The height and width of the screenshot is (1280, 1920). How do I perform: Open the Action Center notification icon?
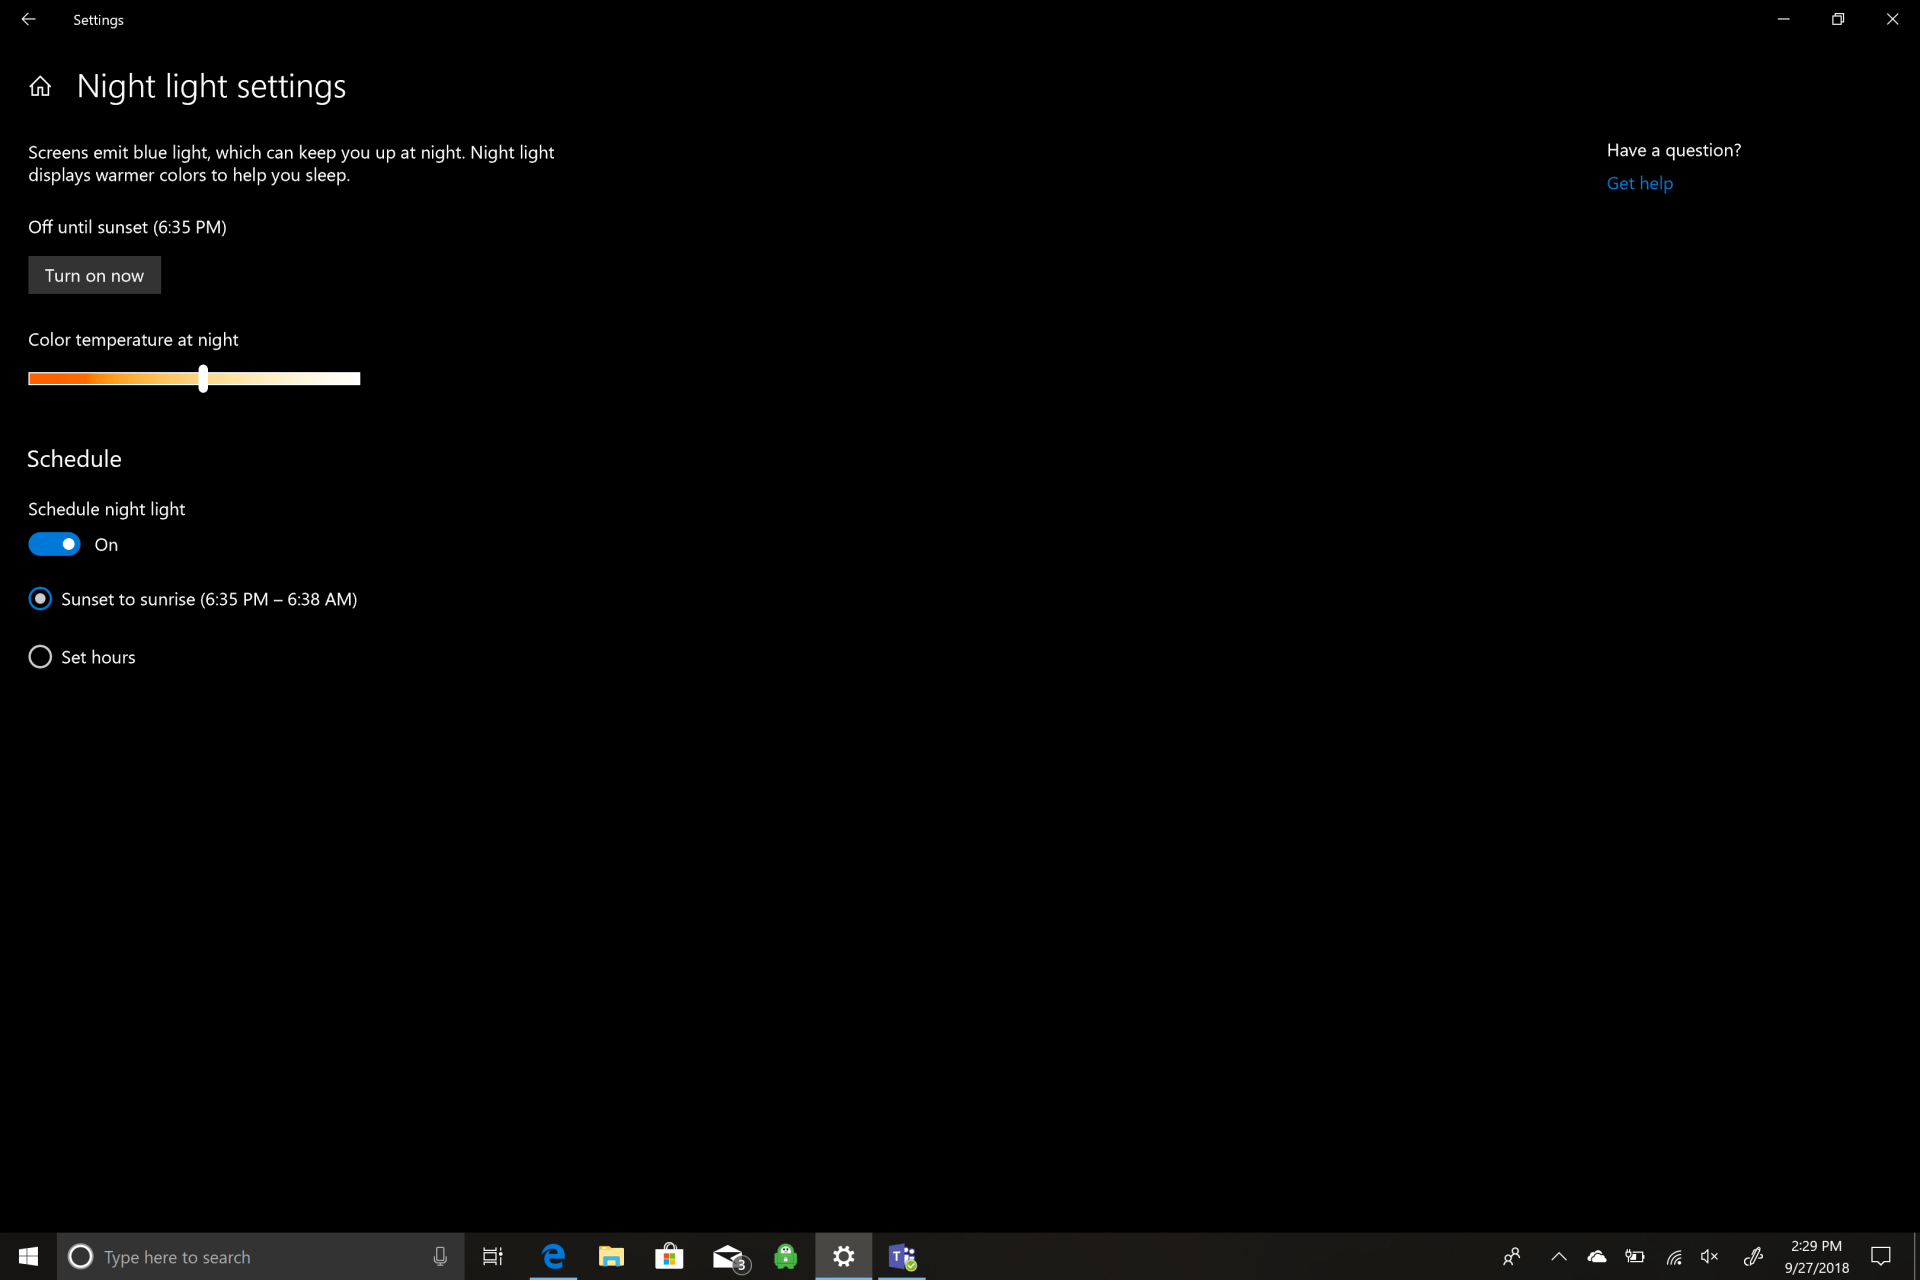click(1881, 1257)
